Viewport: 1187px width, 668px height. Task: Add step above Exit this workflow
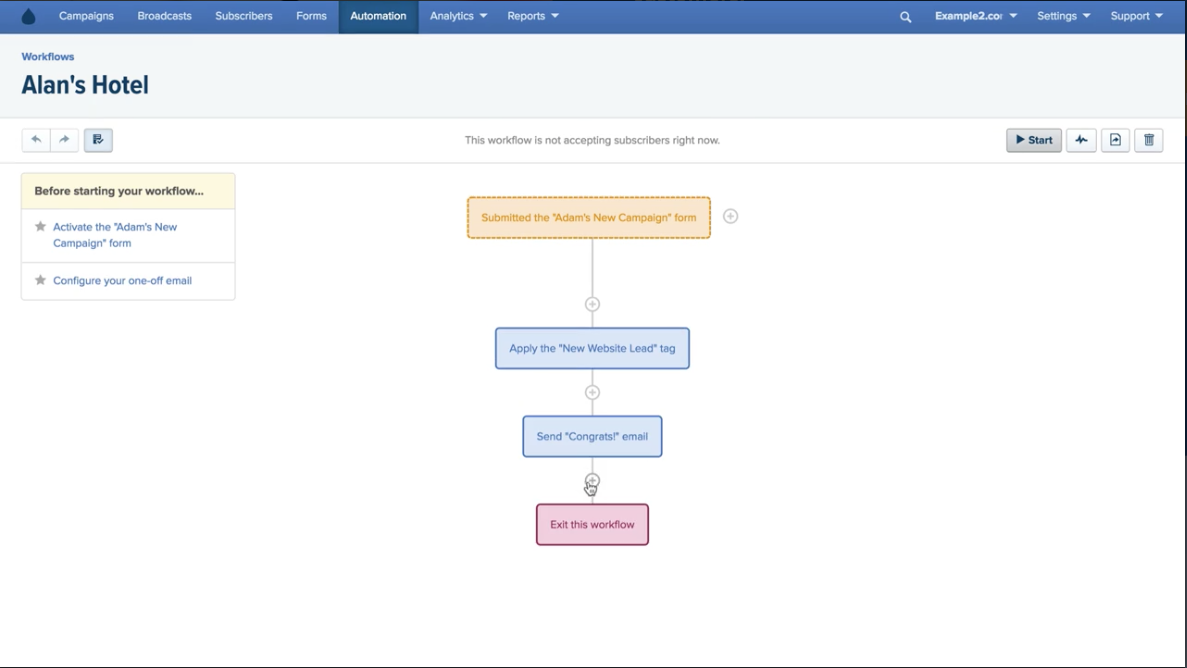tap(592, 480)
